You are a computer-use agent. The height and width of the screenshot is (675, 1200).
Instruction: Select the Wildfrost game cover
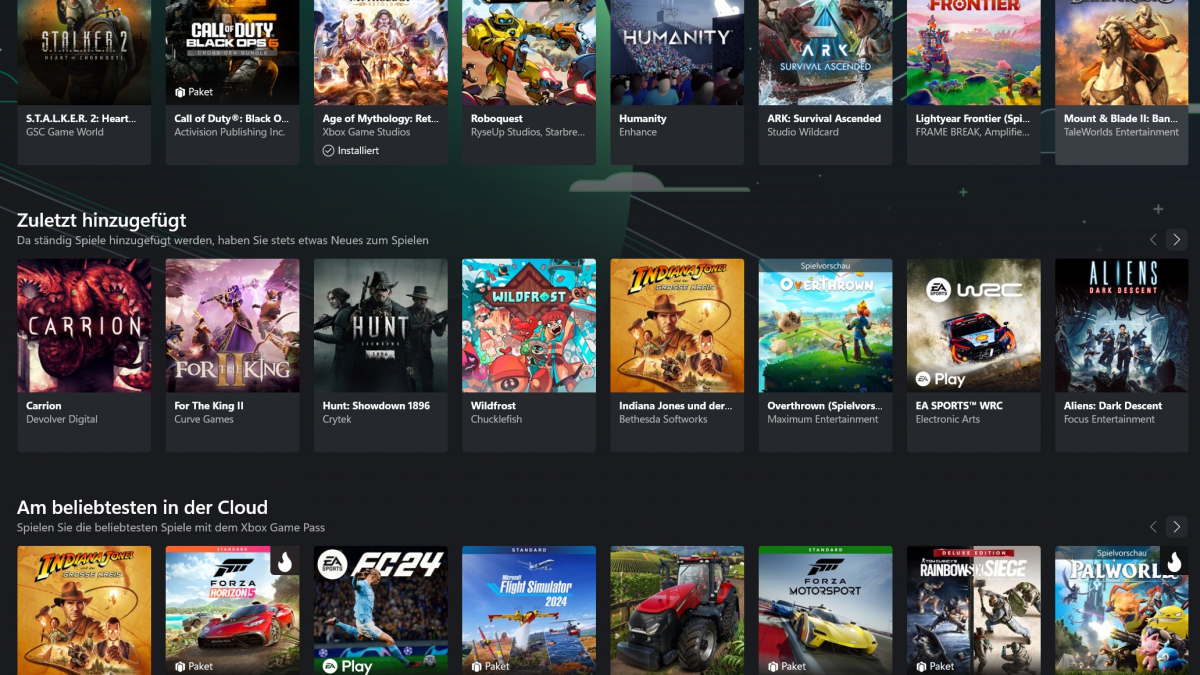click(528, 326)
